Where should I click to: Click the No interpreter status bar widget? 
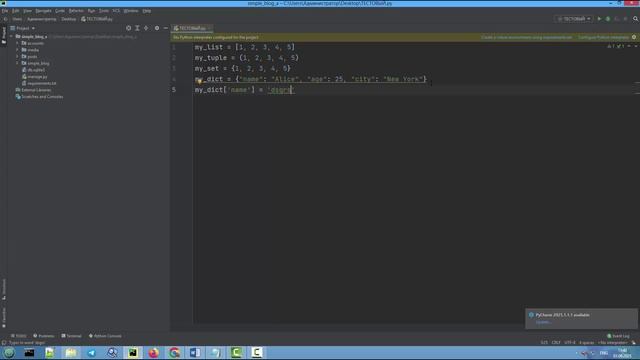click(x=613, y=342)
